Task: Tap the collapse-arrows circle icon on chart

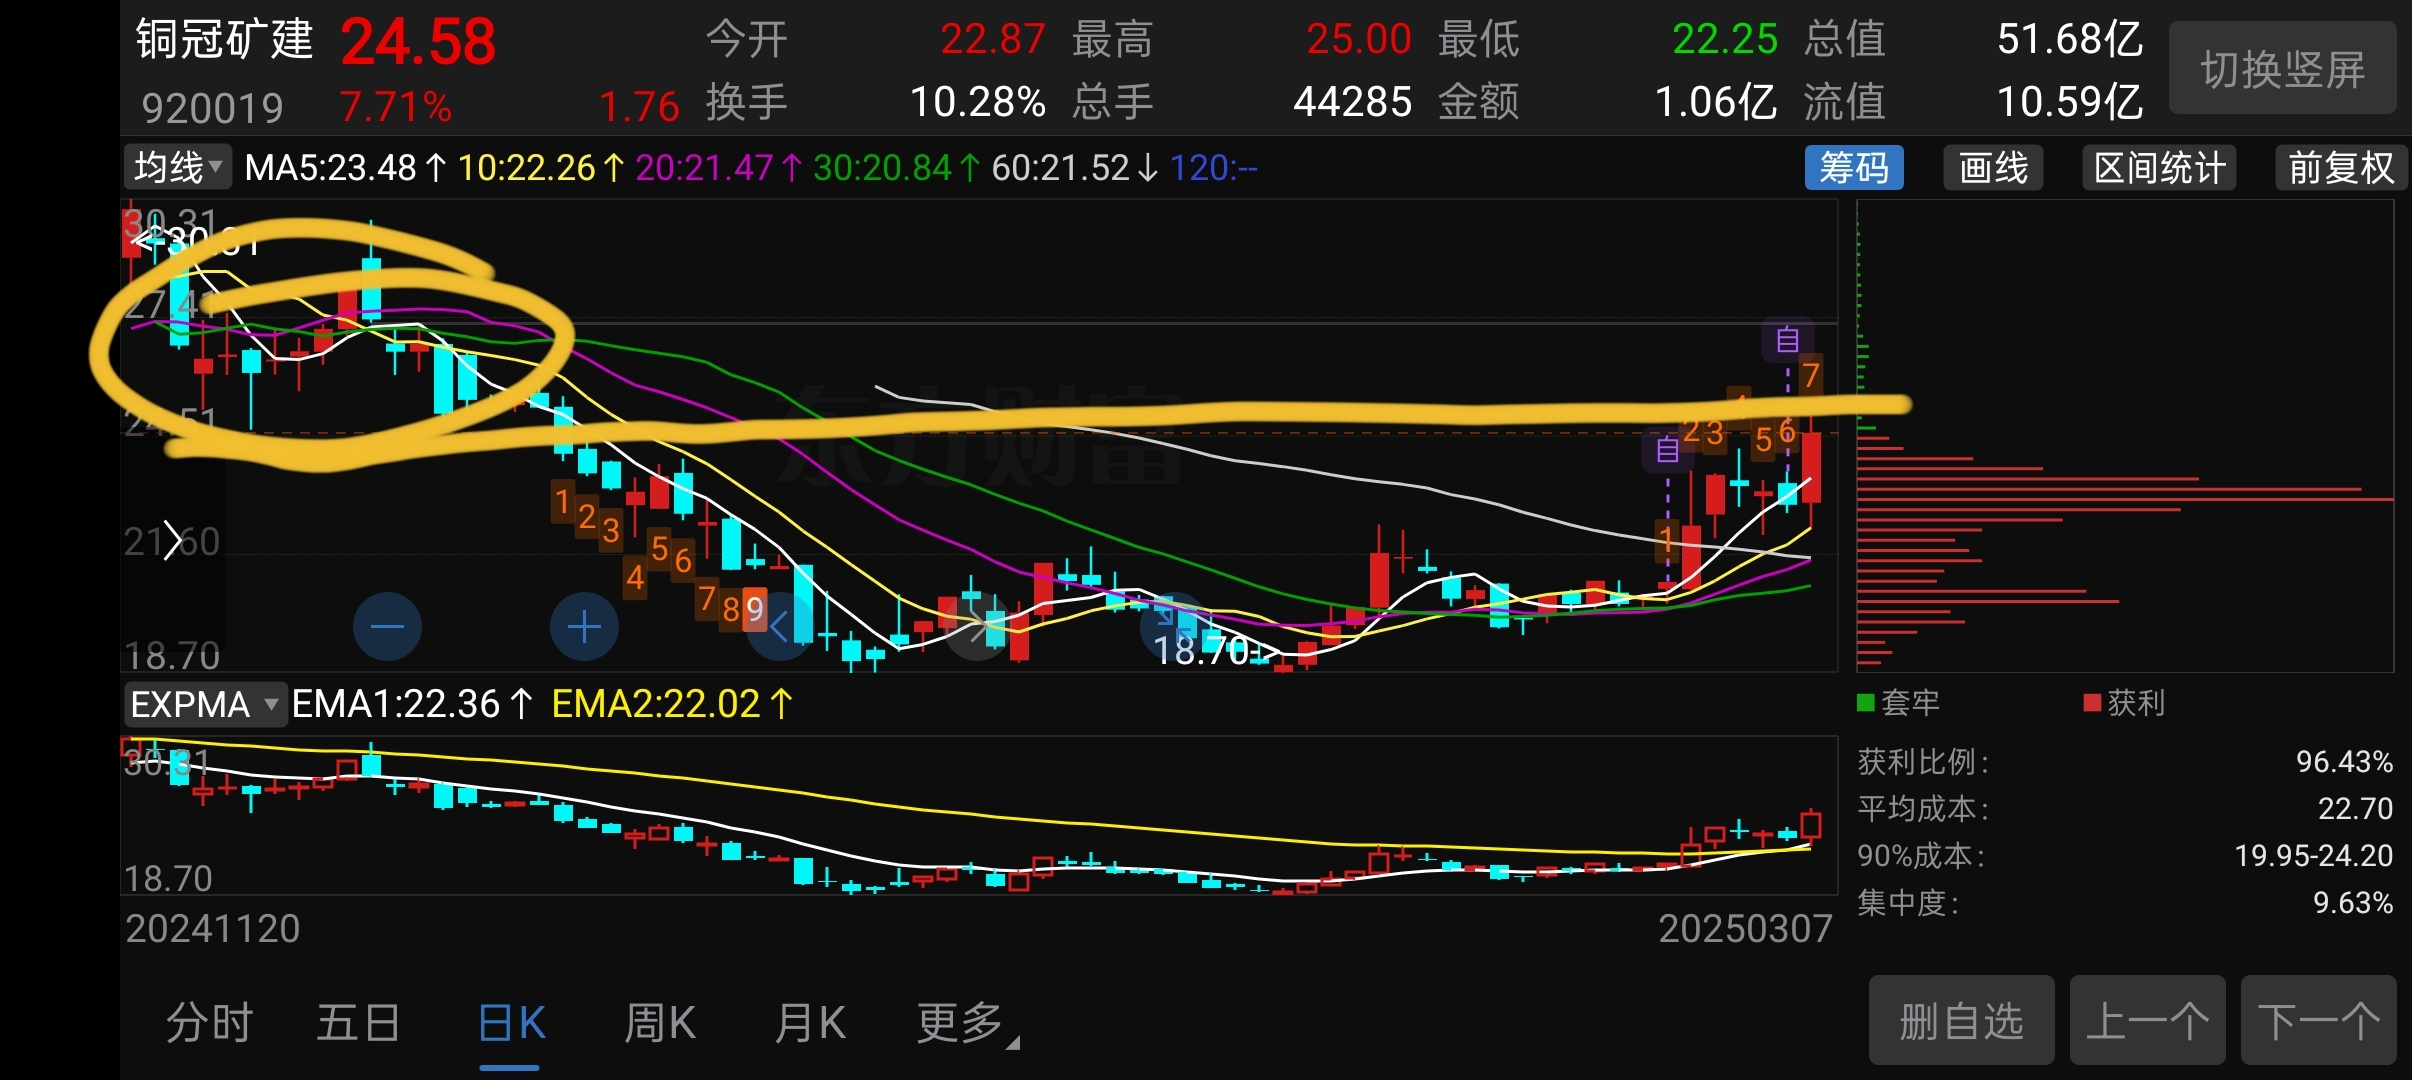Action: (1173, 625)
